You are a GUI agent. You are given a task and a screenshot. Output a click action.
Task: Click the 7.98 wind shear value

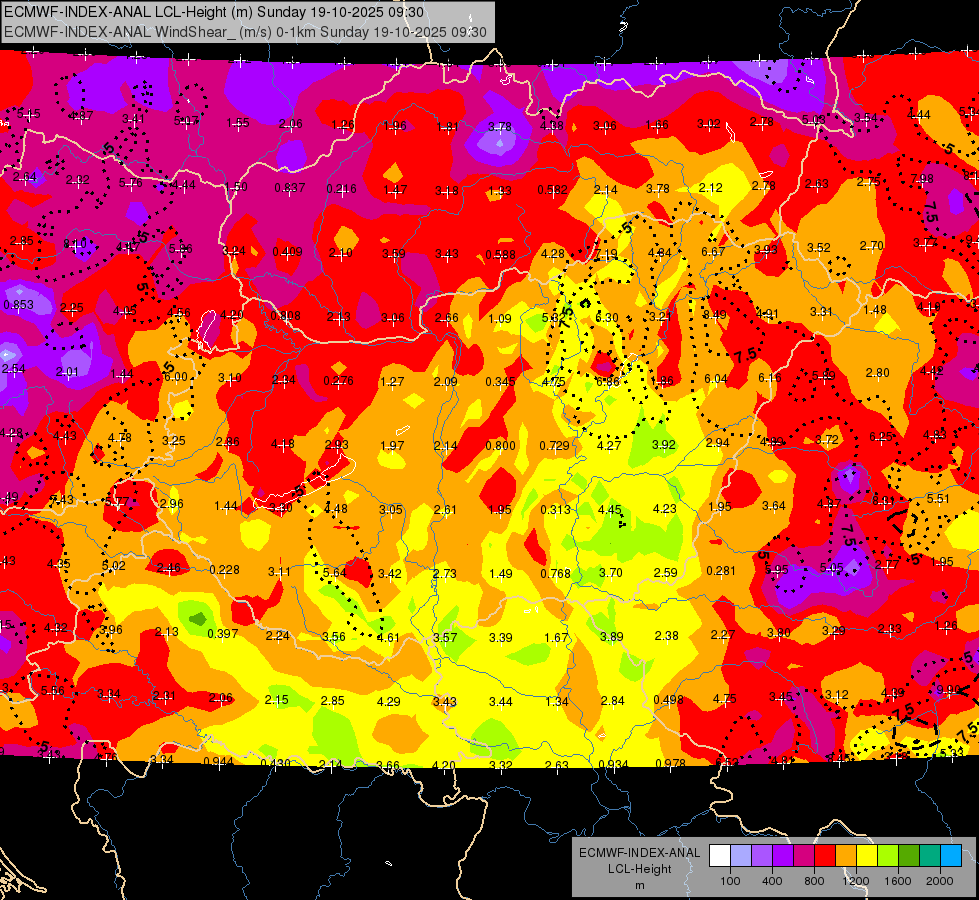[x=922, y=179]
